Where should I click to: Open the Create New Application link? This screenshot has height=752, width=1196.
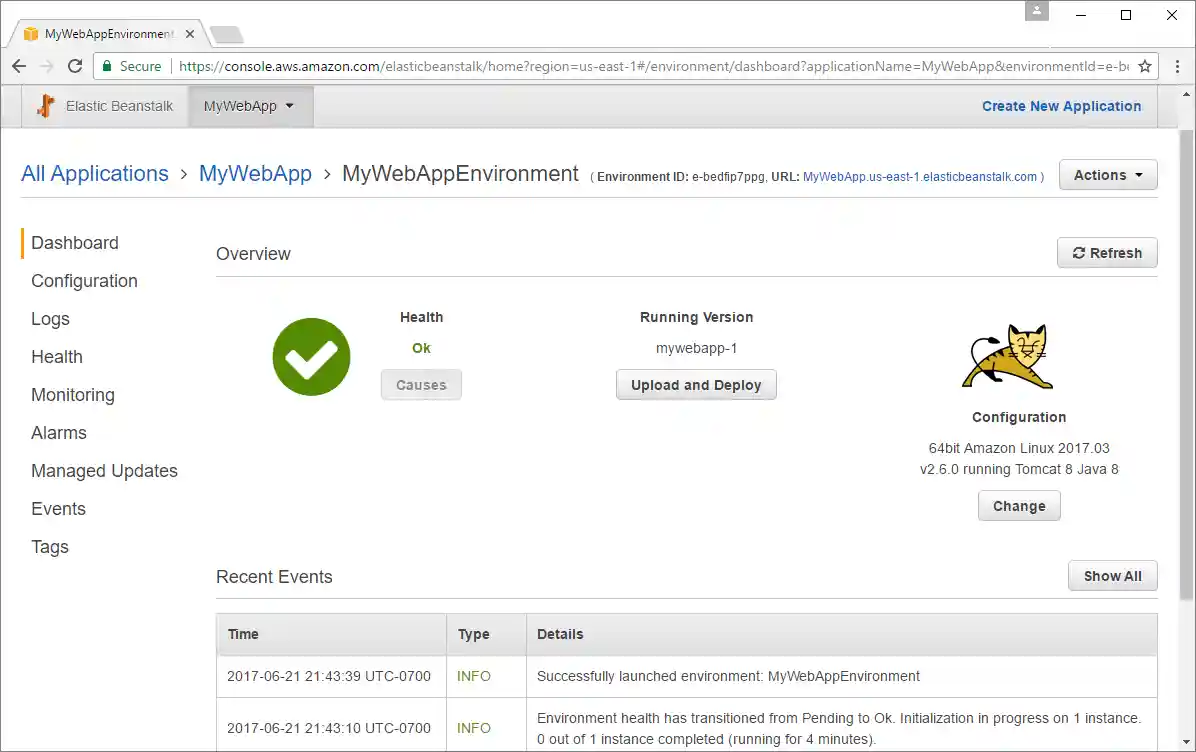[x=1061, y=105]
